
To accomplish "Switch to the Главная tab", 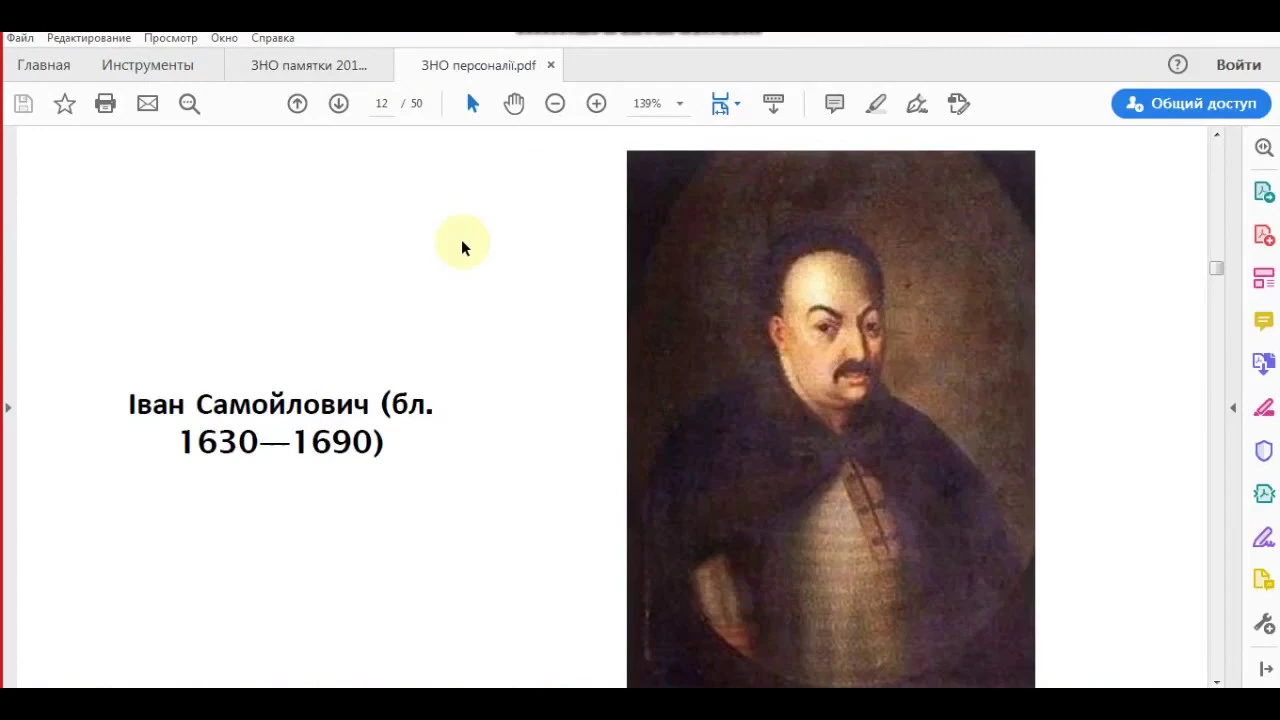I will coord(44,65).
